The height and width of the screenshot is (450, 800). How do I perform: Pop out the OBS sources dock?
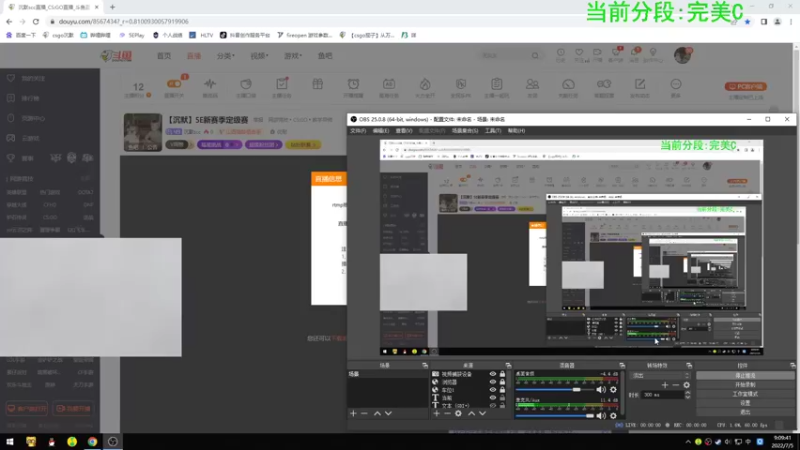[x=508, y=365]
